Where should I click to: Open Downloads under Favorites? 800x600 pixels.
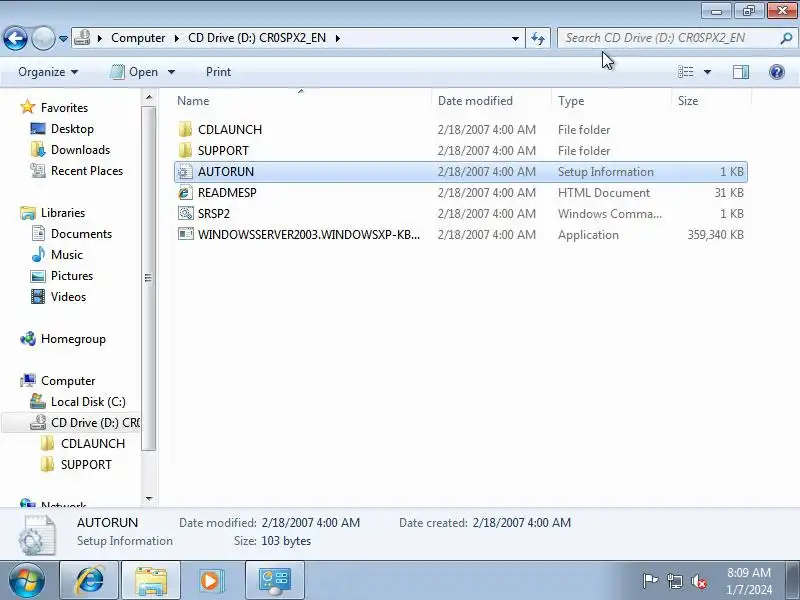point(80,149)
